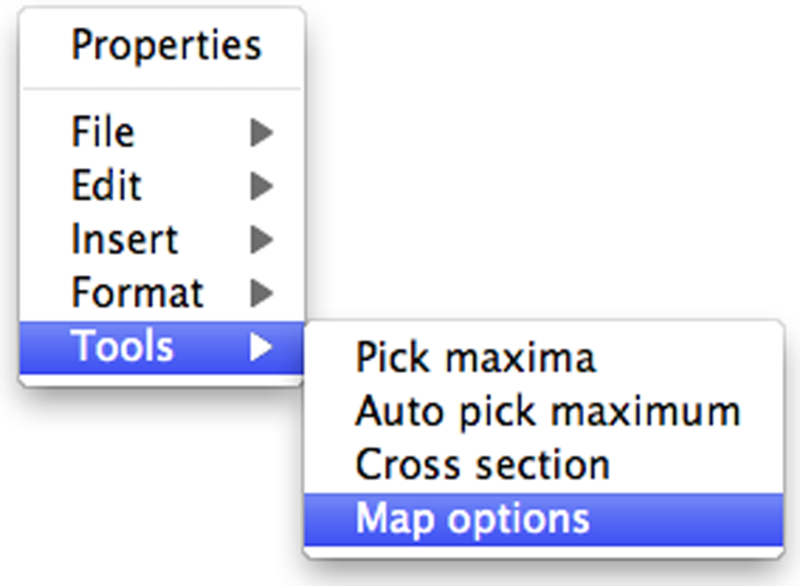Screen dimensions: 800x586
Task: Select the Tools menu entry
Action: pyautogui.click(x=122, y=346)
